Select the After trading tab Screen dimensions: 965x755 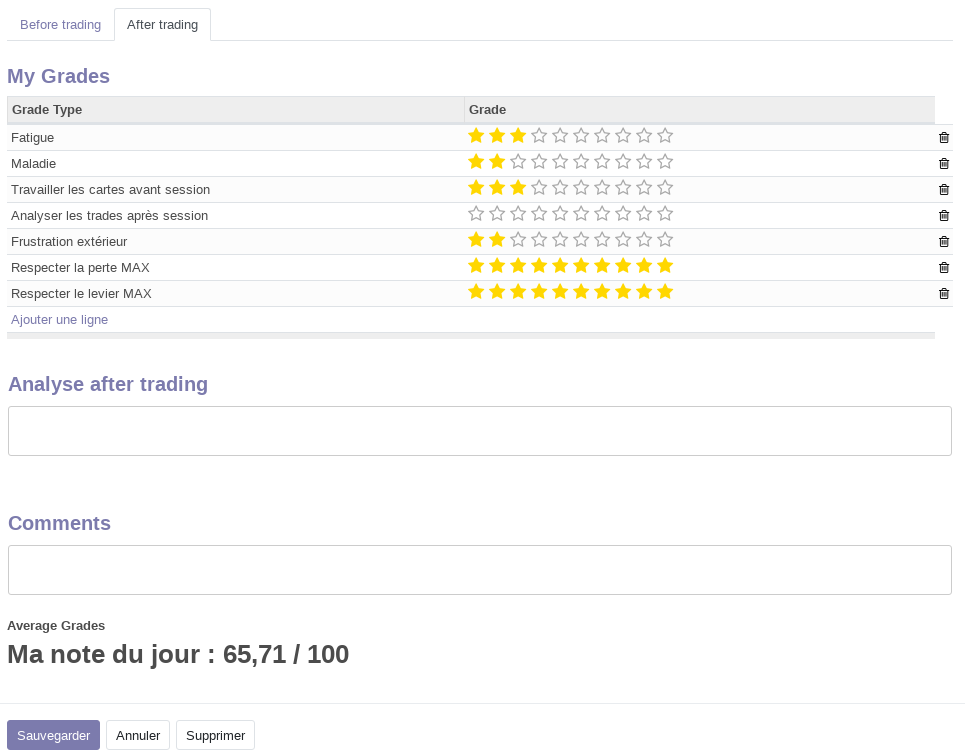coord(162,25)
